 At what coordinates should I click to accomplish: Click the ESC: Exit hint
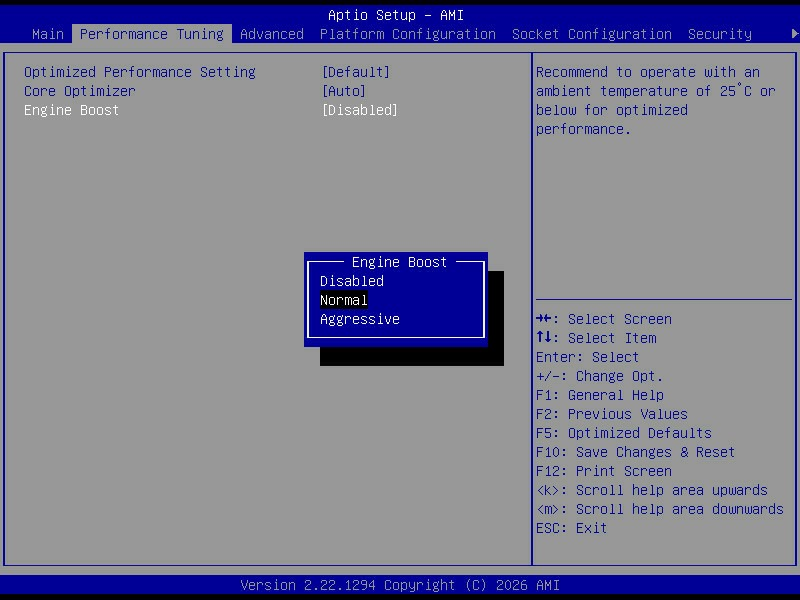[571, 528]
